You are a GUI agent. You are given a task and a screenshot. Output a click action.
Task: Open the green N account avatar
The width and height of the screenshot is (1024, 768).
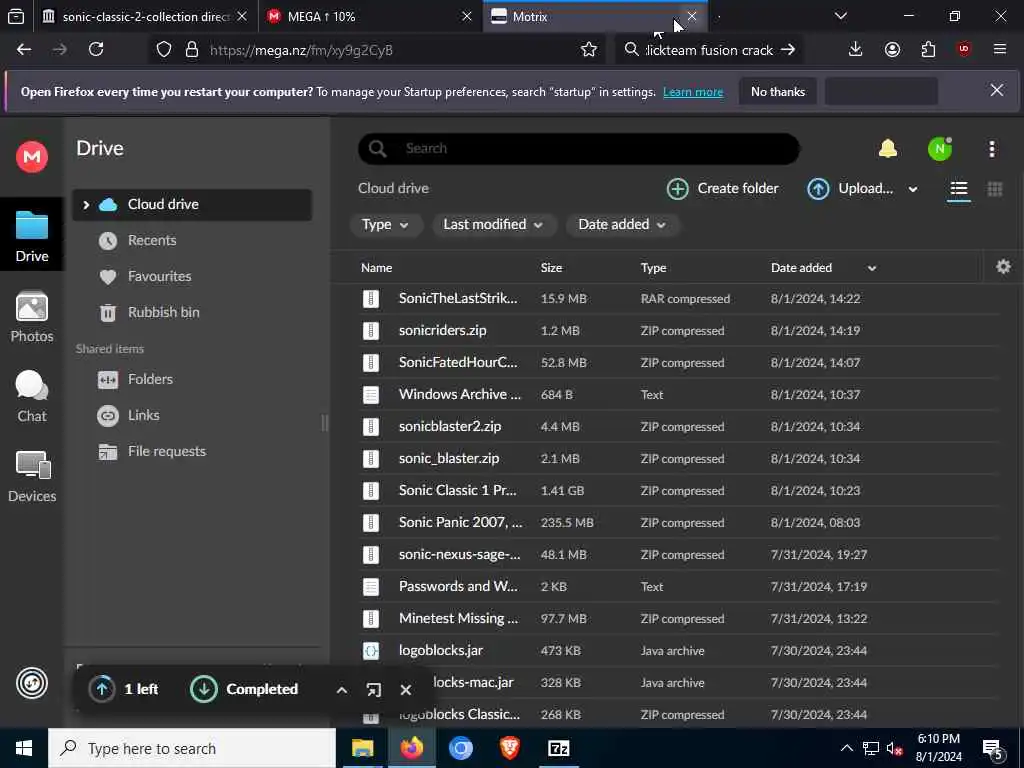click(x=939, y=149)
